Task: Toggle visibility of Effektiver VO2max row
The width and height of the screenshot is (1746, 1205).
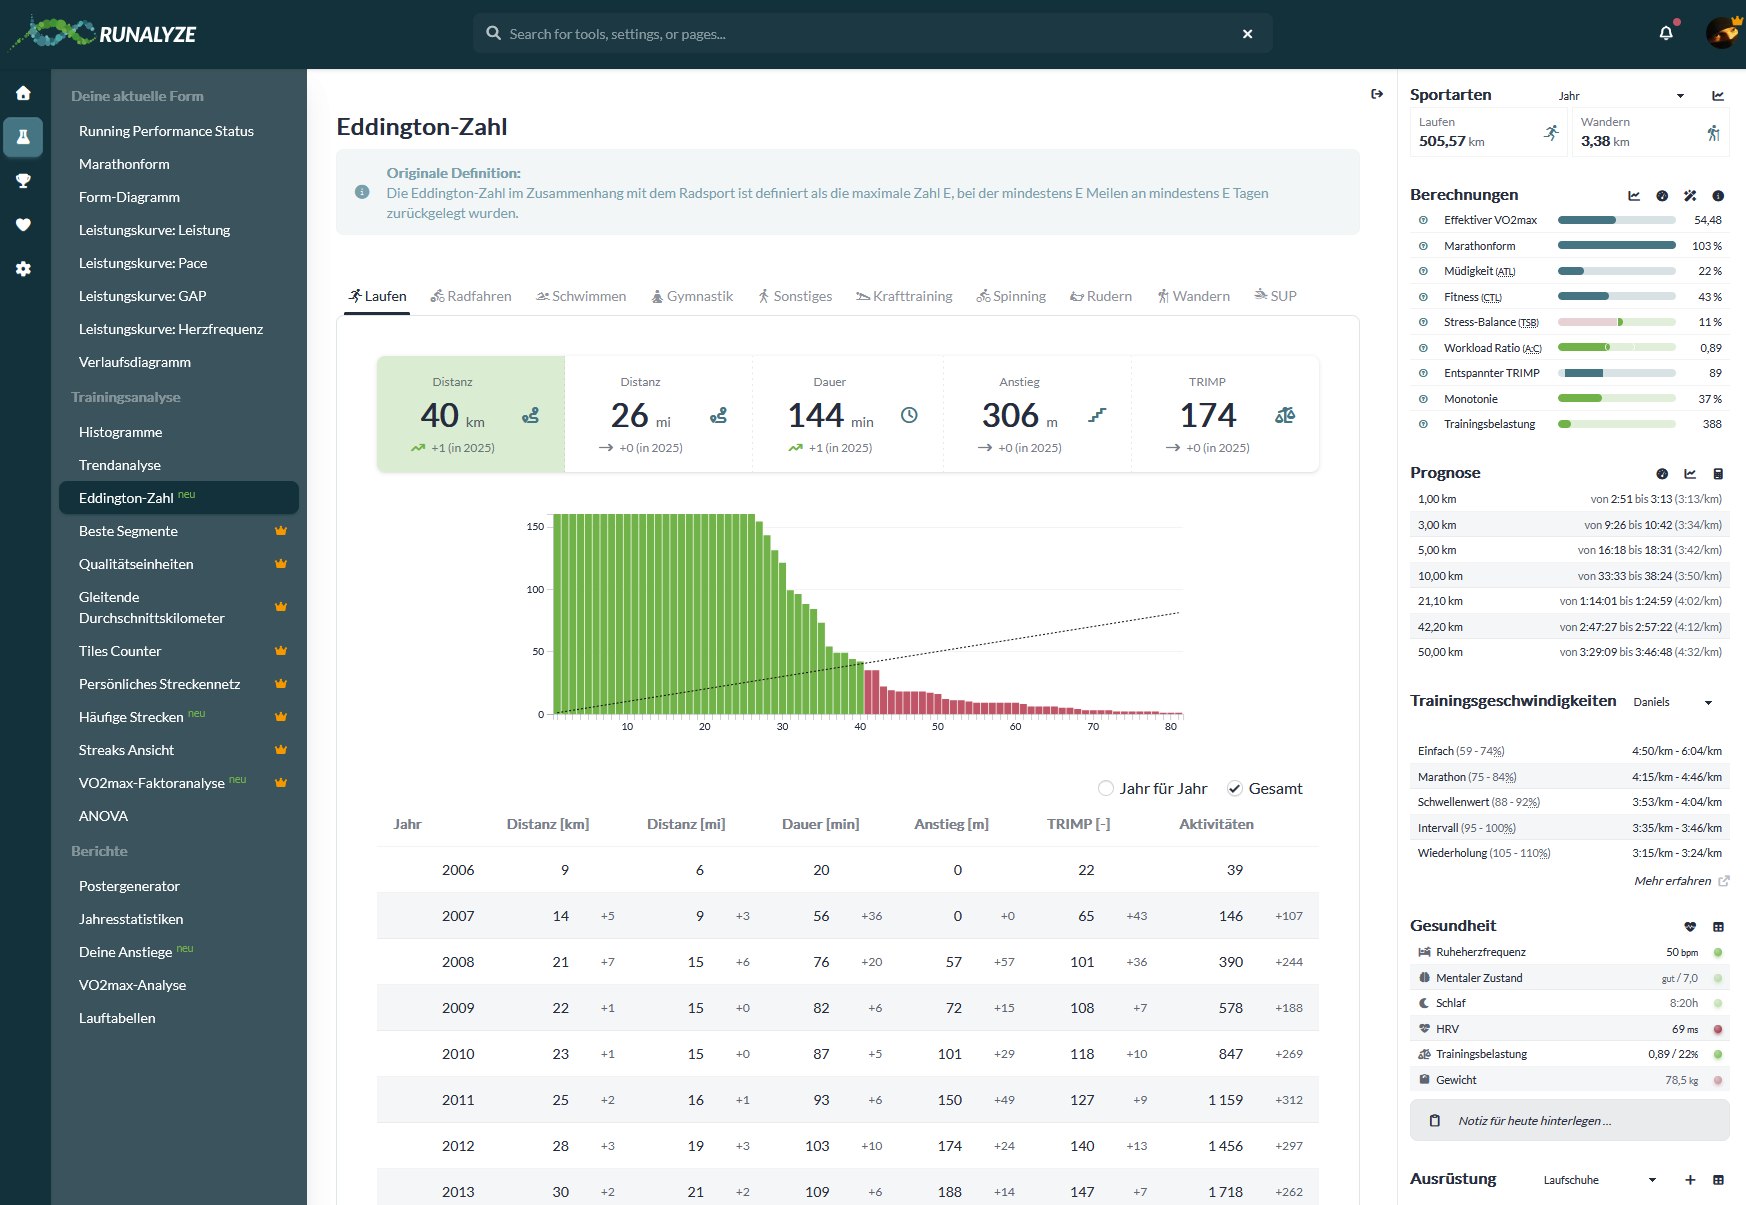Action: point(1423,220)
